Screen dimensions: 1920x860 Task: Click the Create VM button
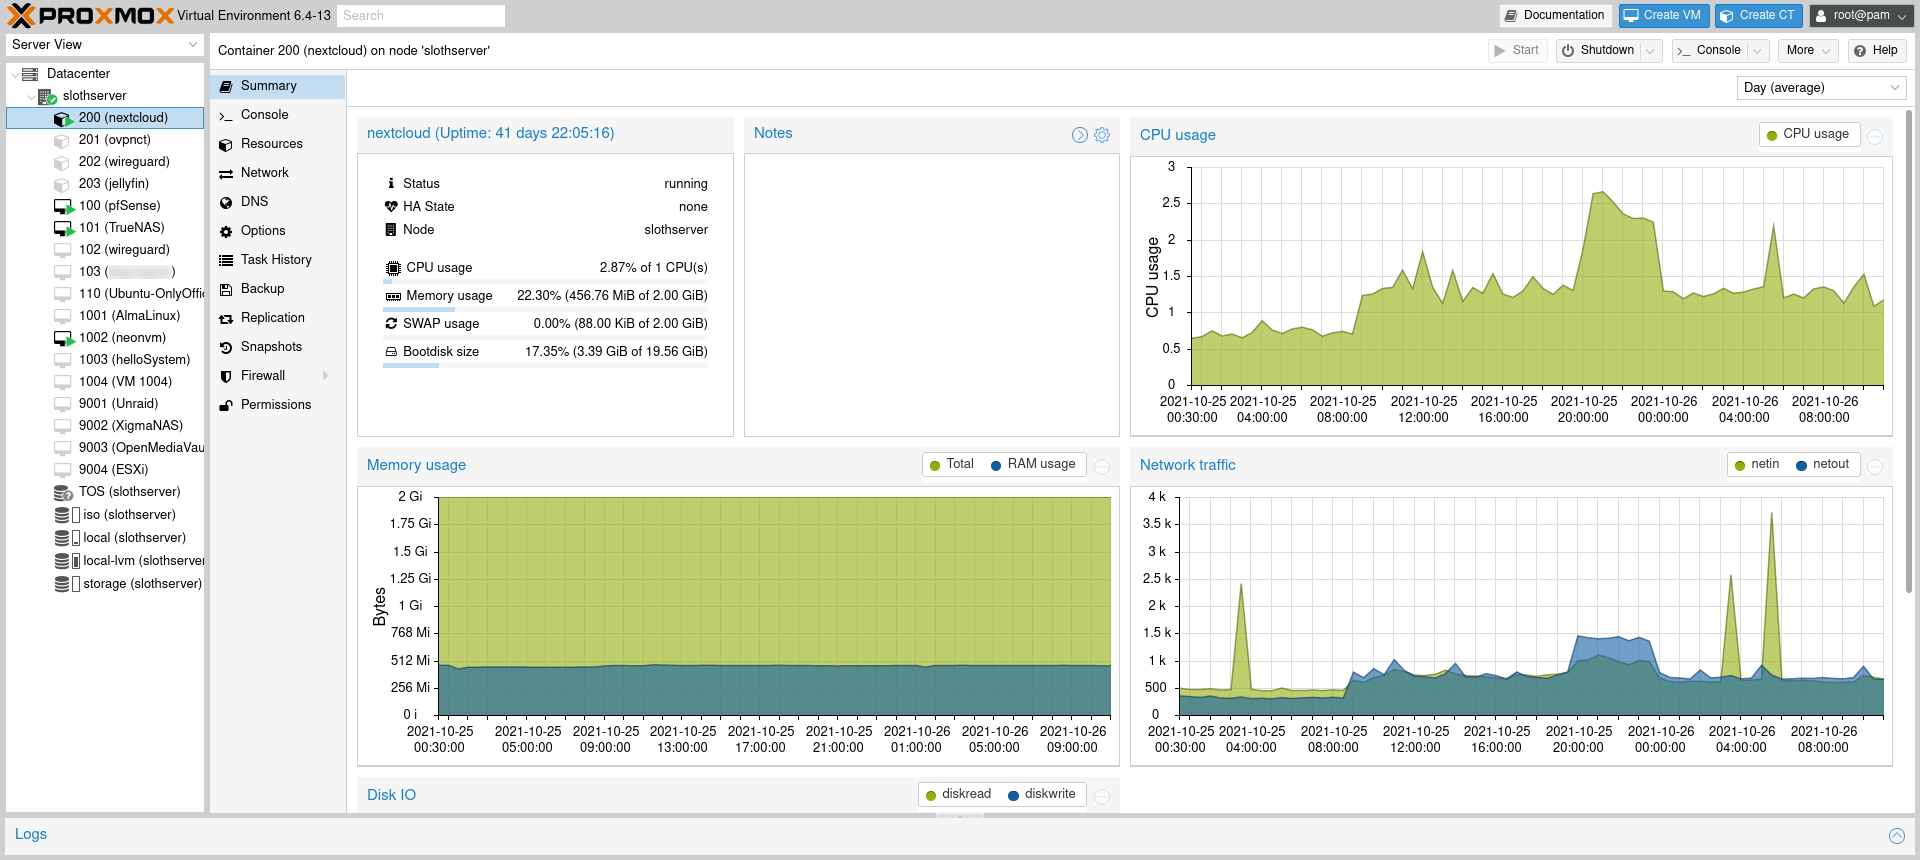pos(1664,16)
